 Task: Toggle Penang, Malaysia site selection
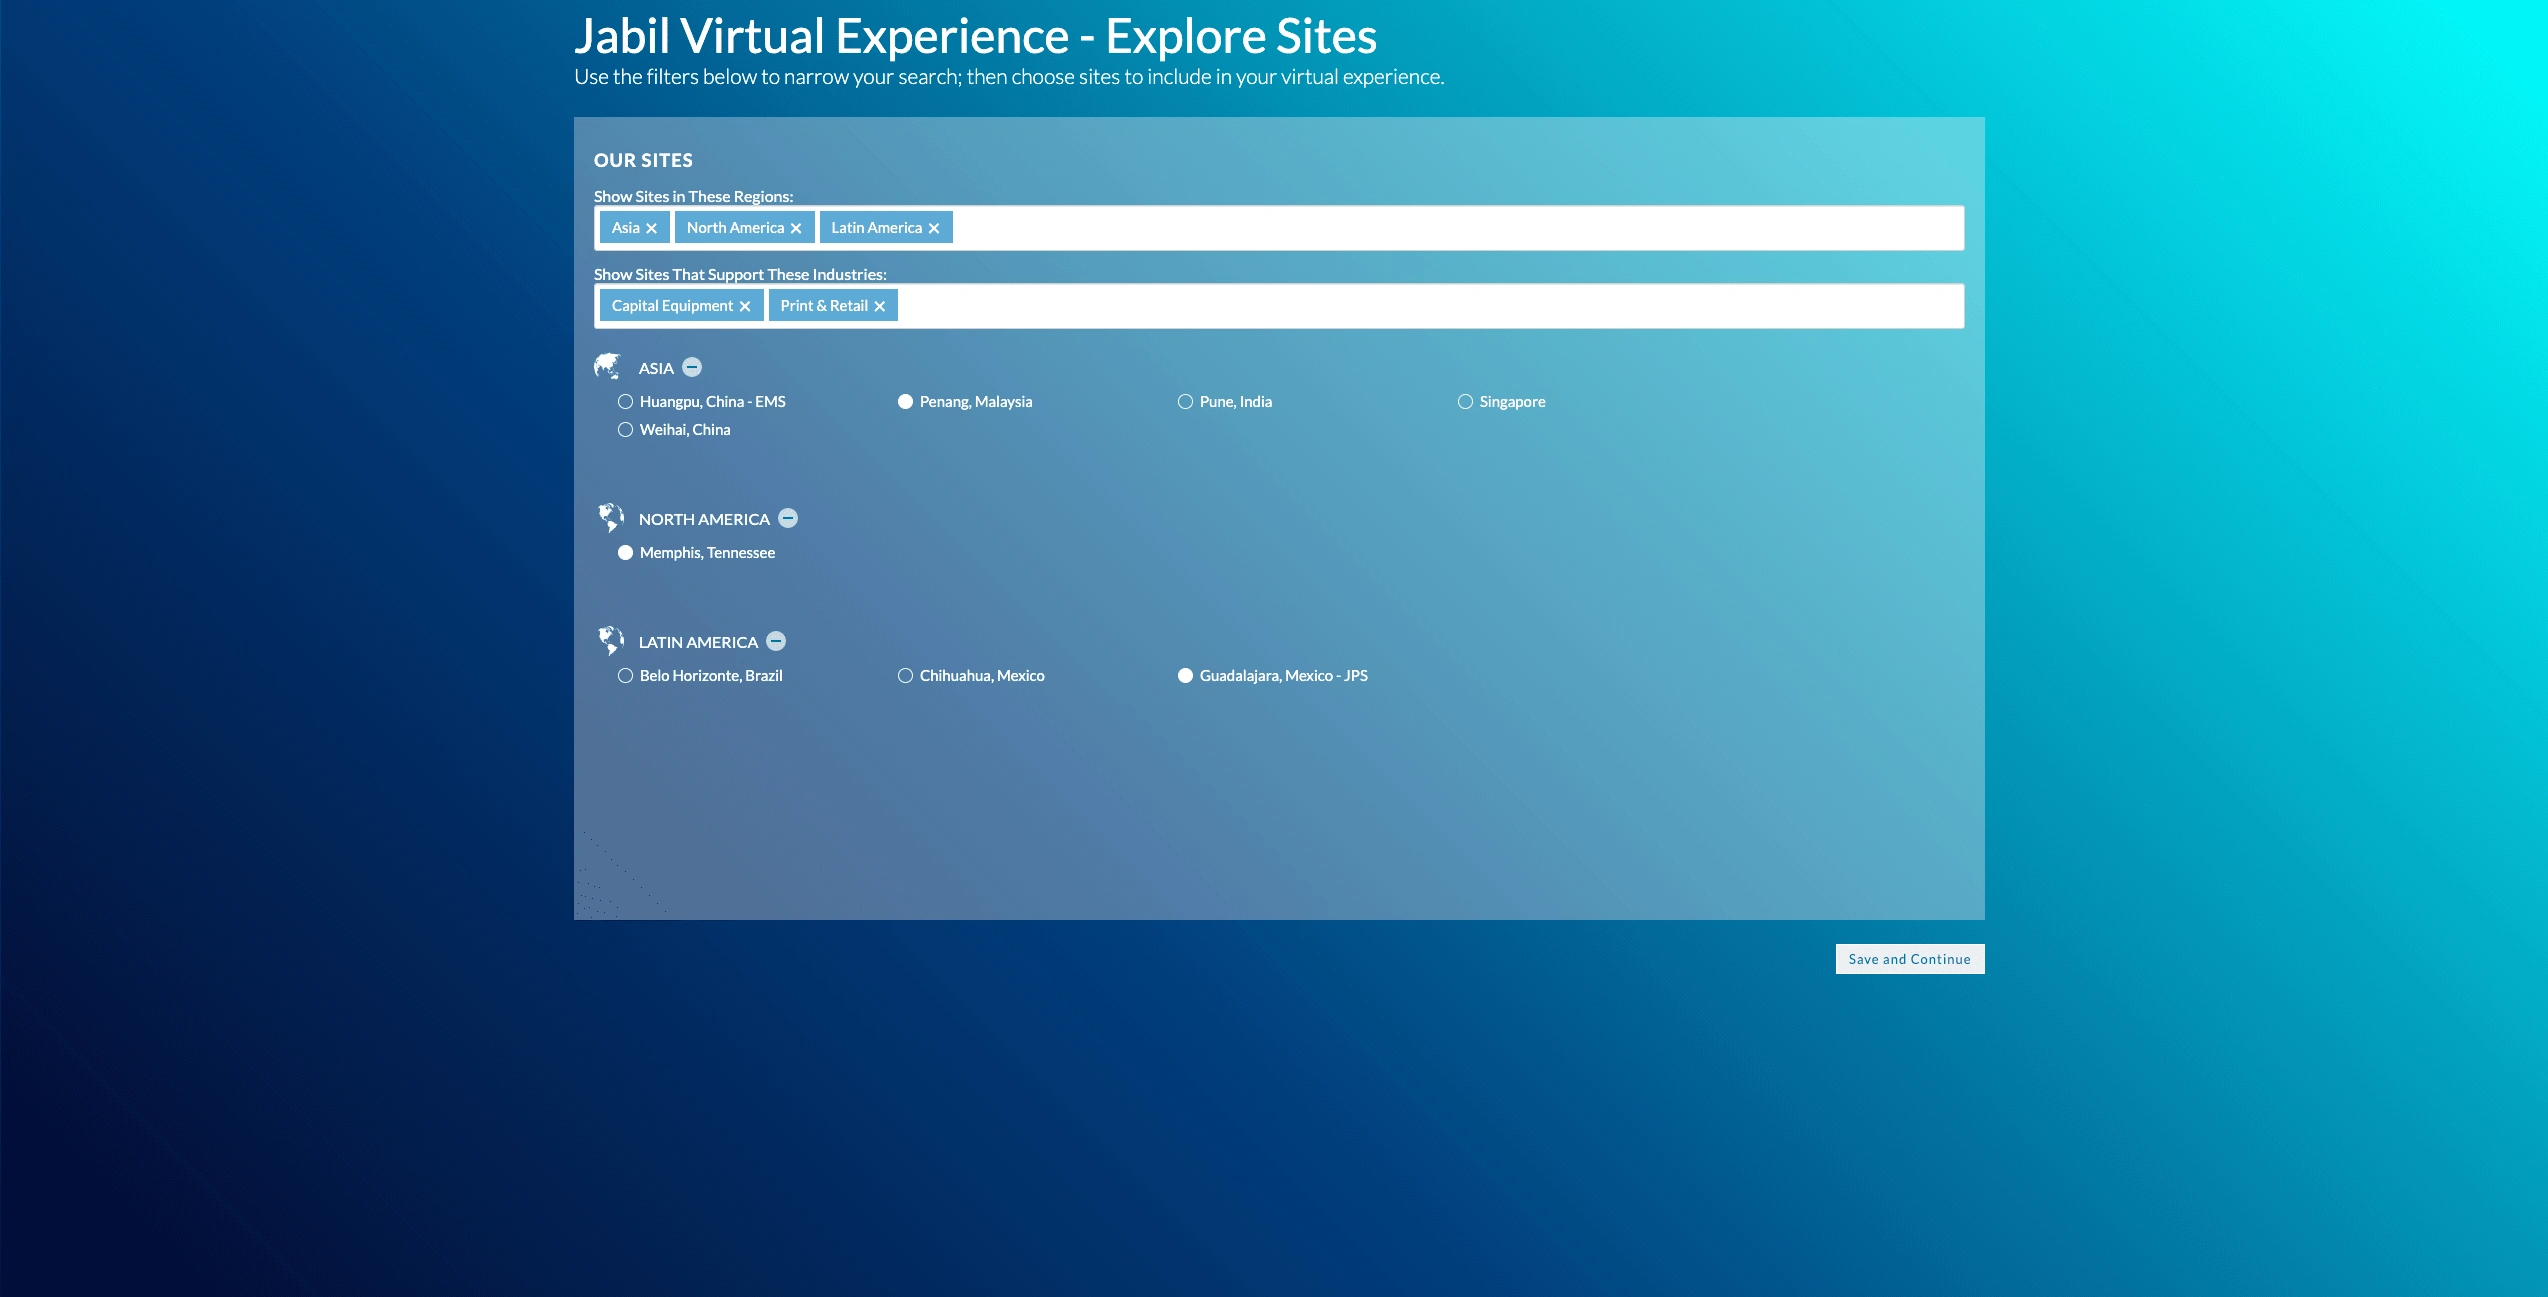905,401
